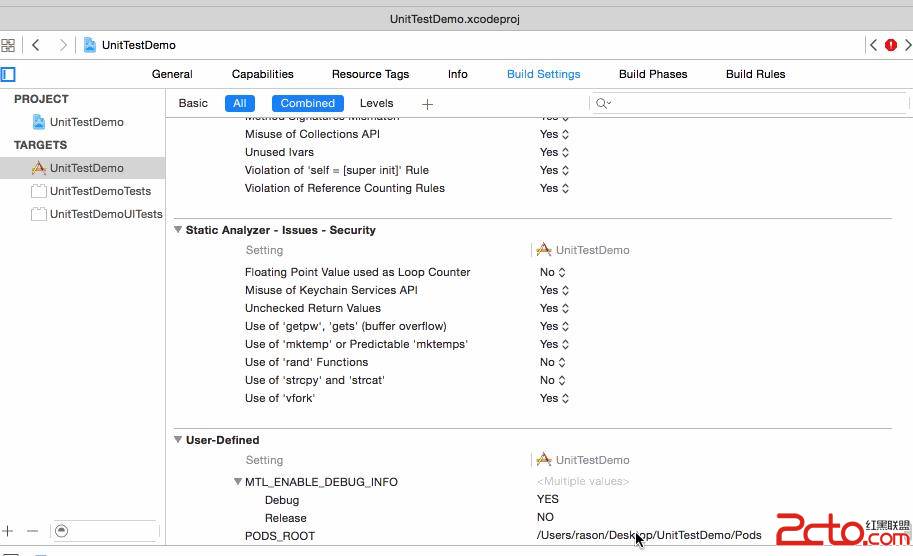The image size is (913, 556).
Task: Select UnitTestDemoTests target
Action: pos(100,191)
